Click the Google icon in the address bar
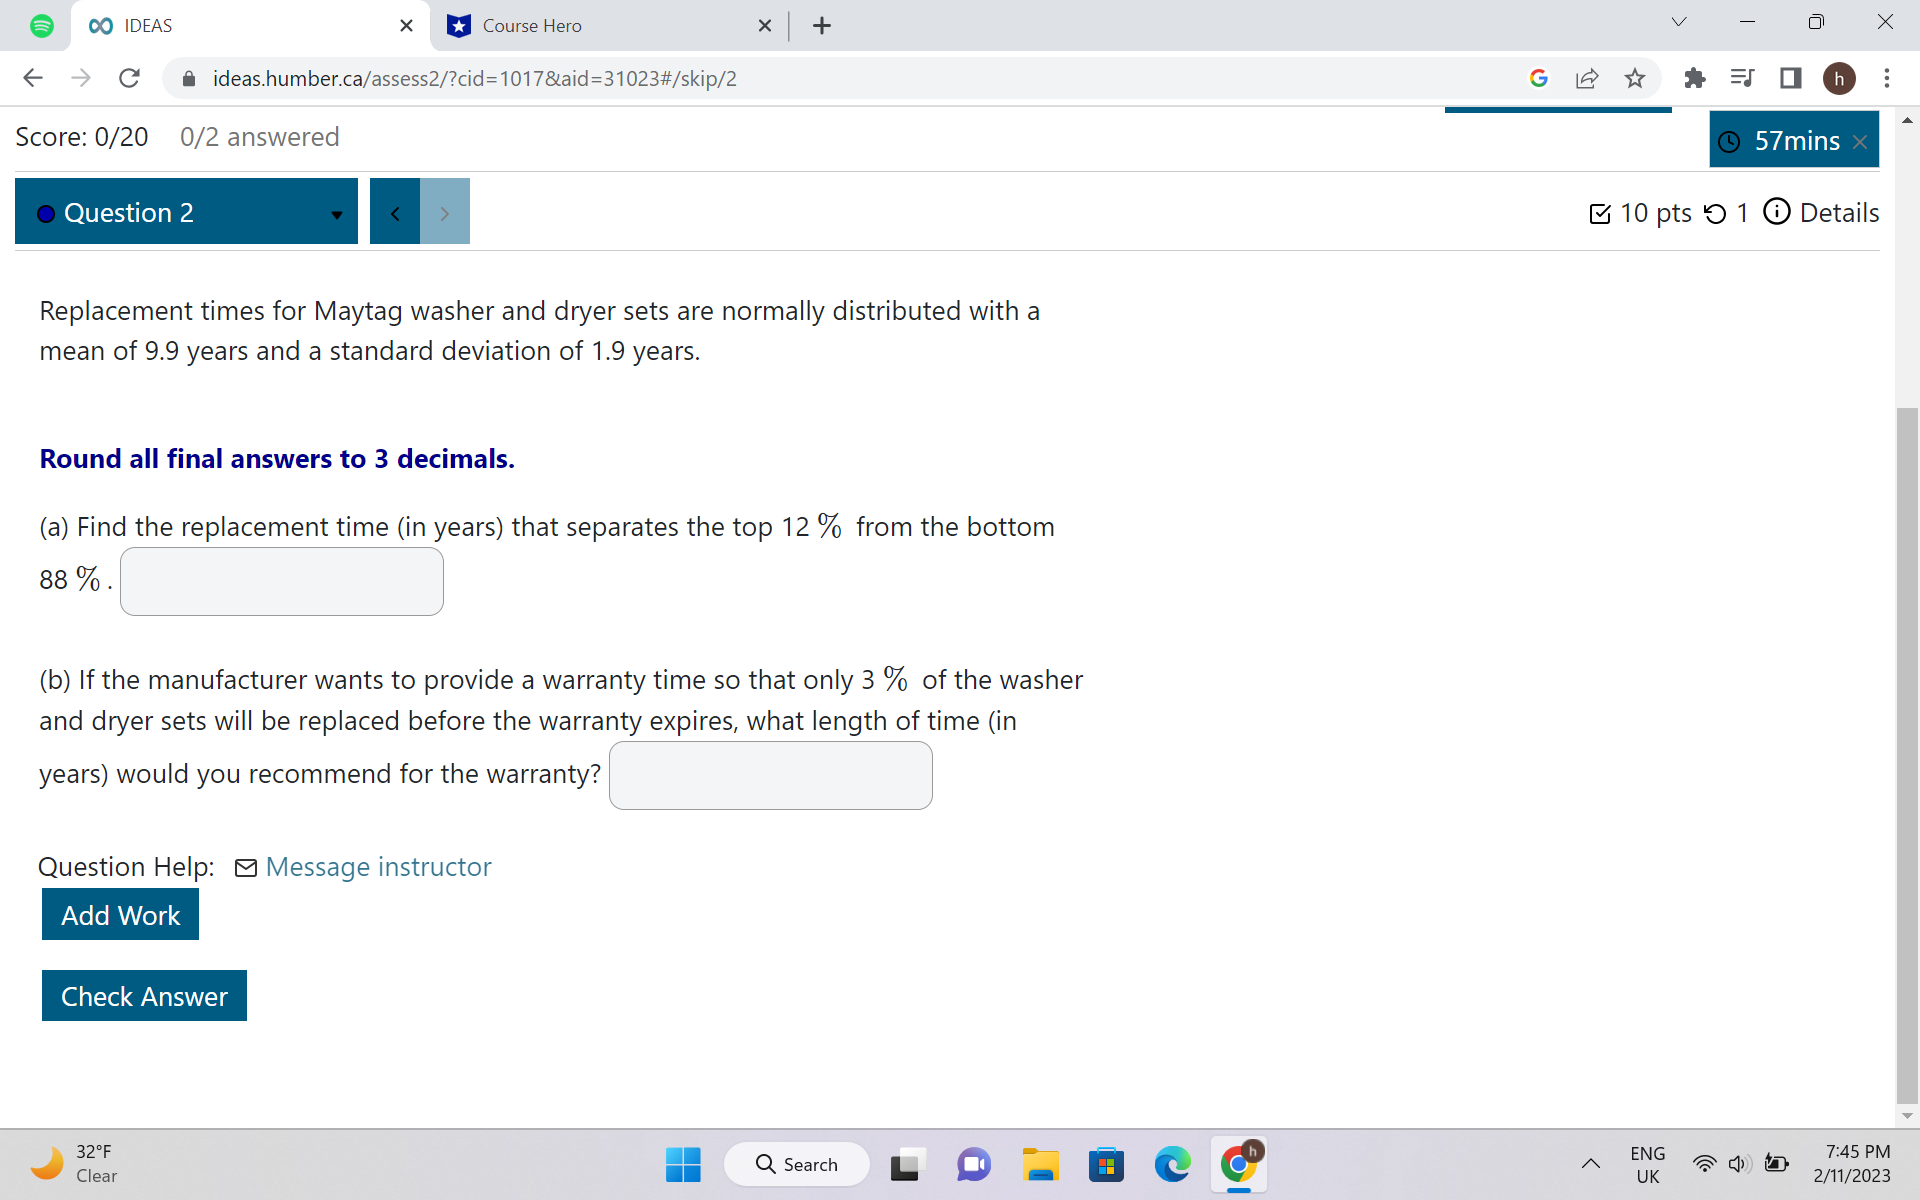1920x1200 pixels. click(x=1539, y=78)
